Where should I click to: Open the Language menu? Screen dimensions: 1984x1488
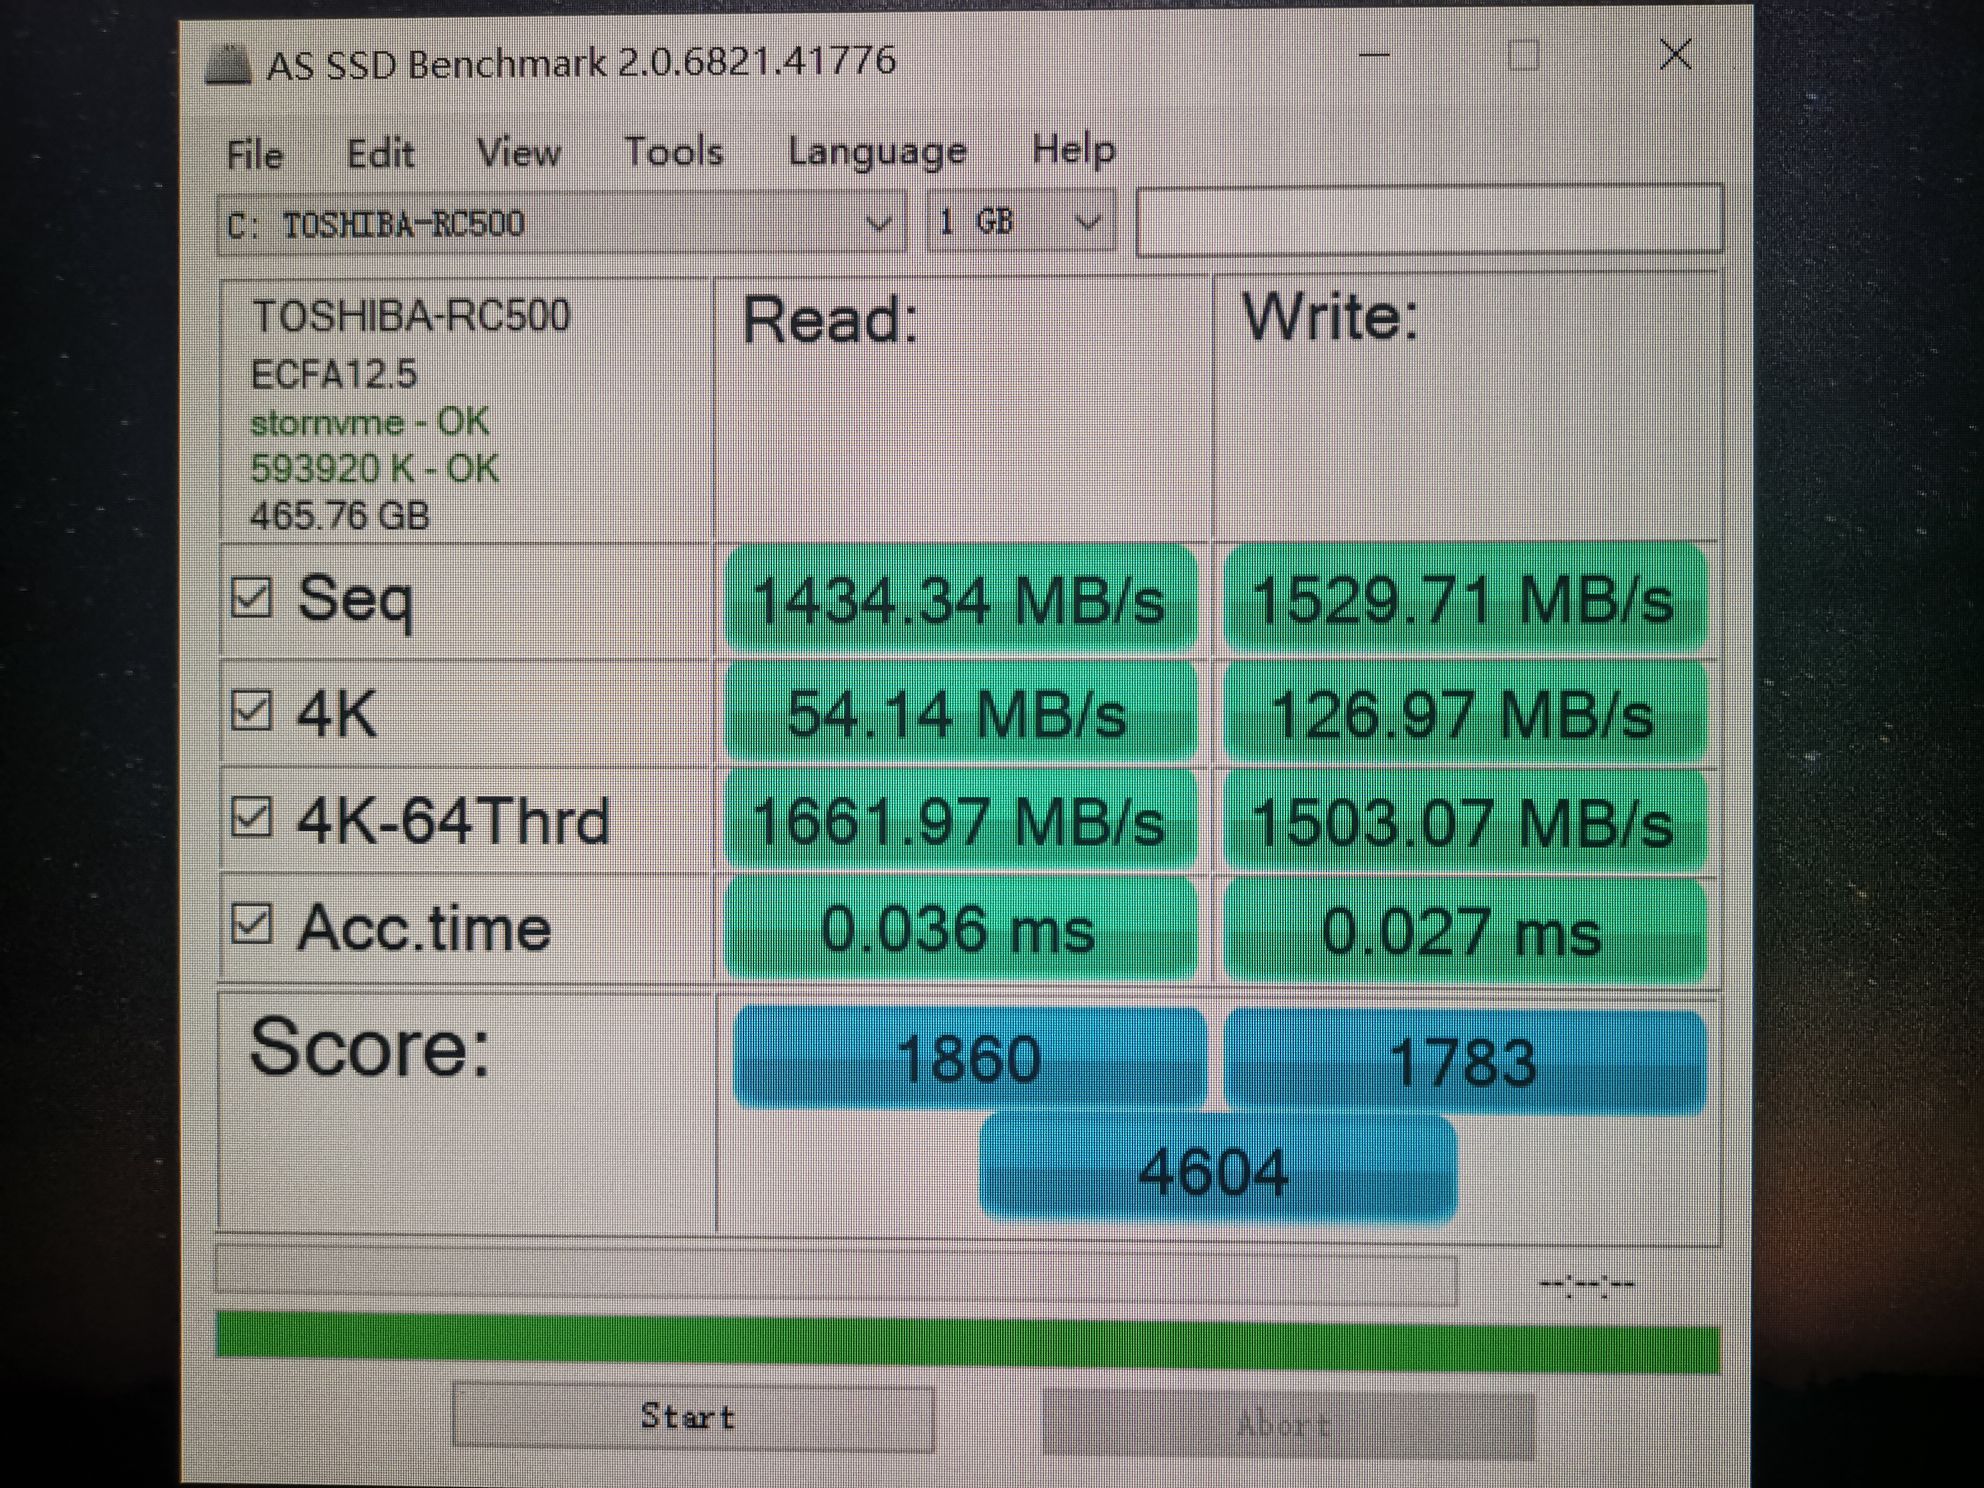click(877, 152)
